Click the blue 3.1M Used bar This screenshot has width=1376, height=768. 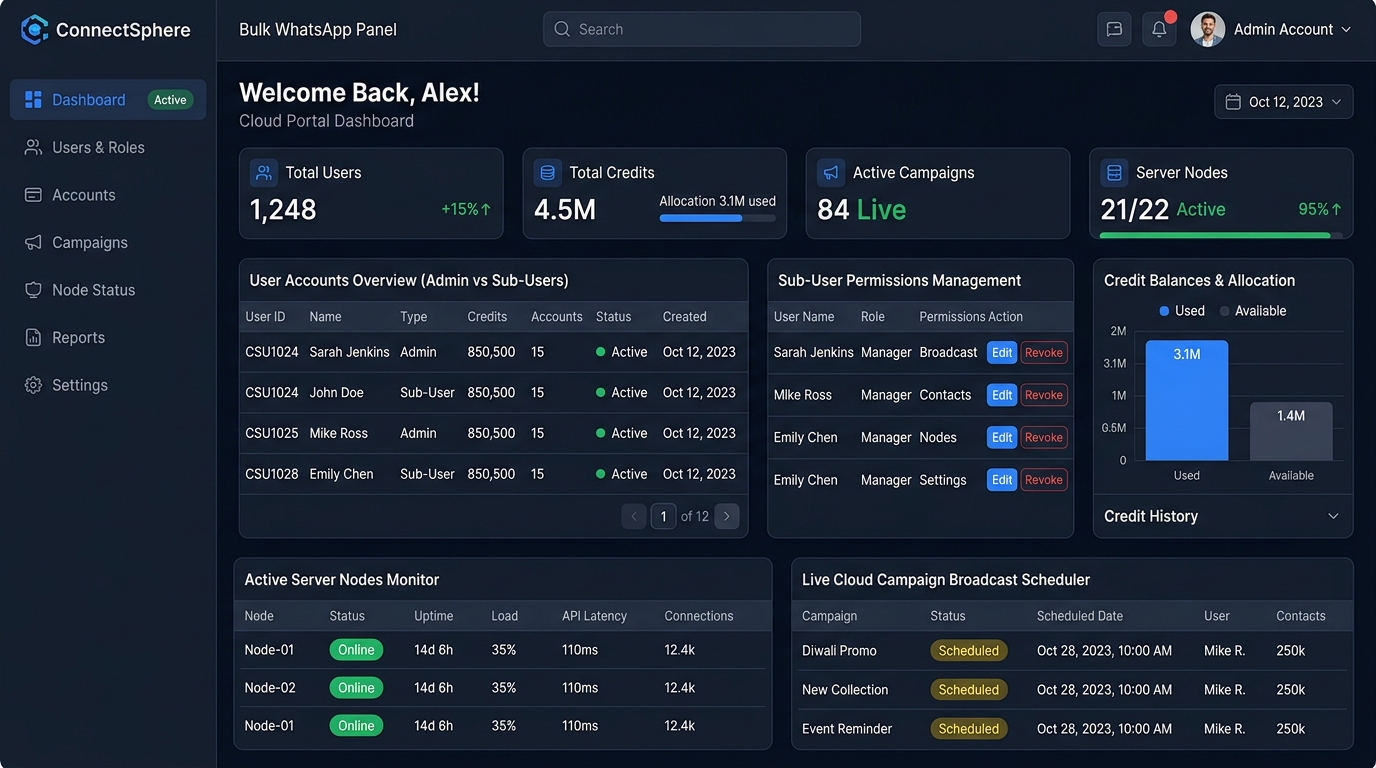pyautogui.click(x=1187, y=400)
